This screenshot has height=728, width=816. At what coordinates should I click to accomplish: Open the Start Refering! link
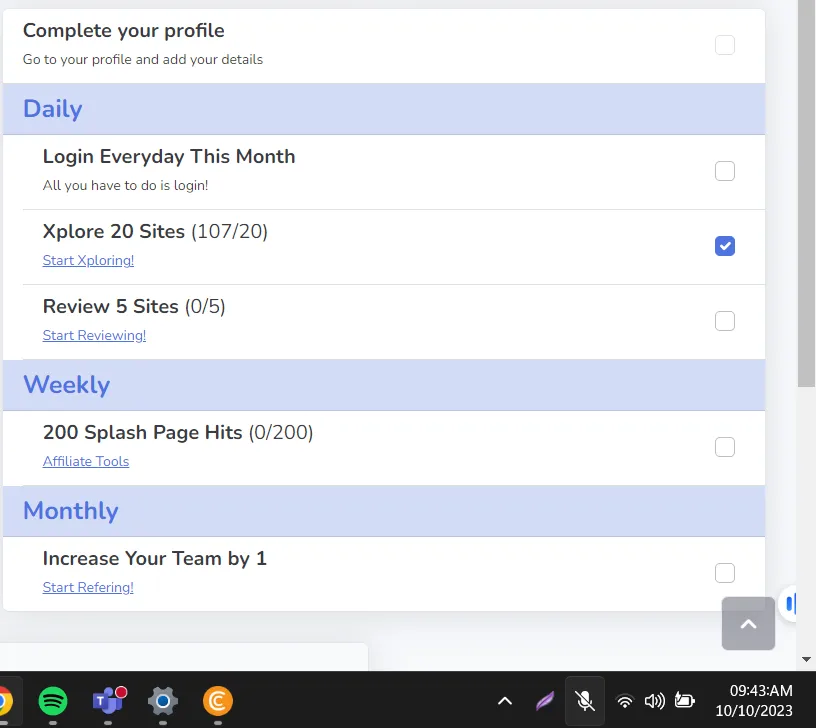pyautogui.click(x=88, y=587)
